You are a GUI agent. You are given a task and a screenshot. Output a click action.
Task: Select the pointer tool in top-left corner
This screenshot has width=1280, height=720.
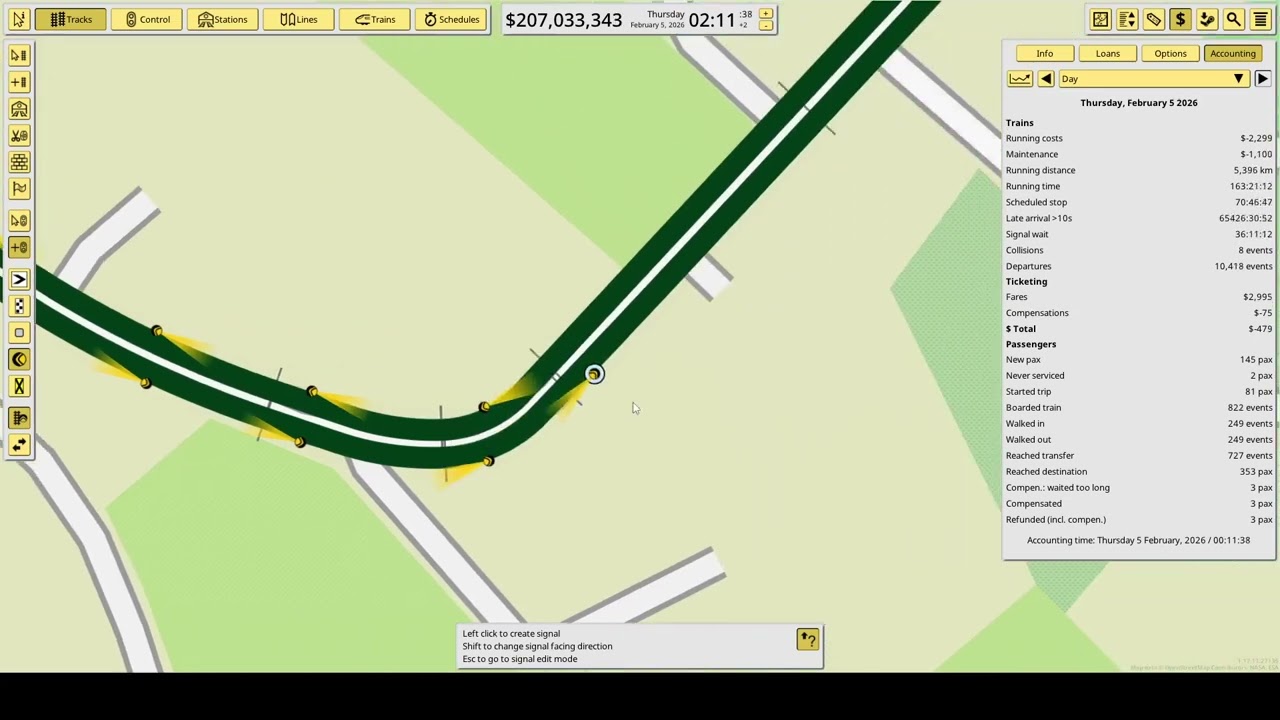(x=18, y=19)
